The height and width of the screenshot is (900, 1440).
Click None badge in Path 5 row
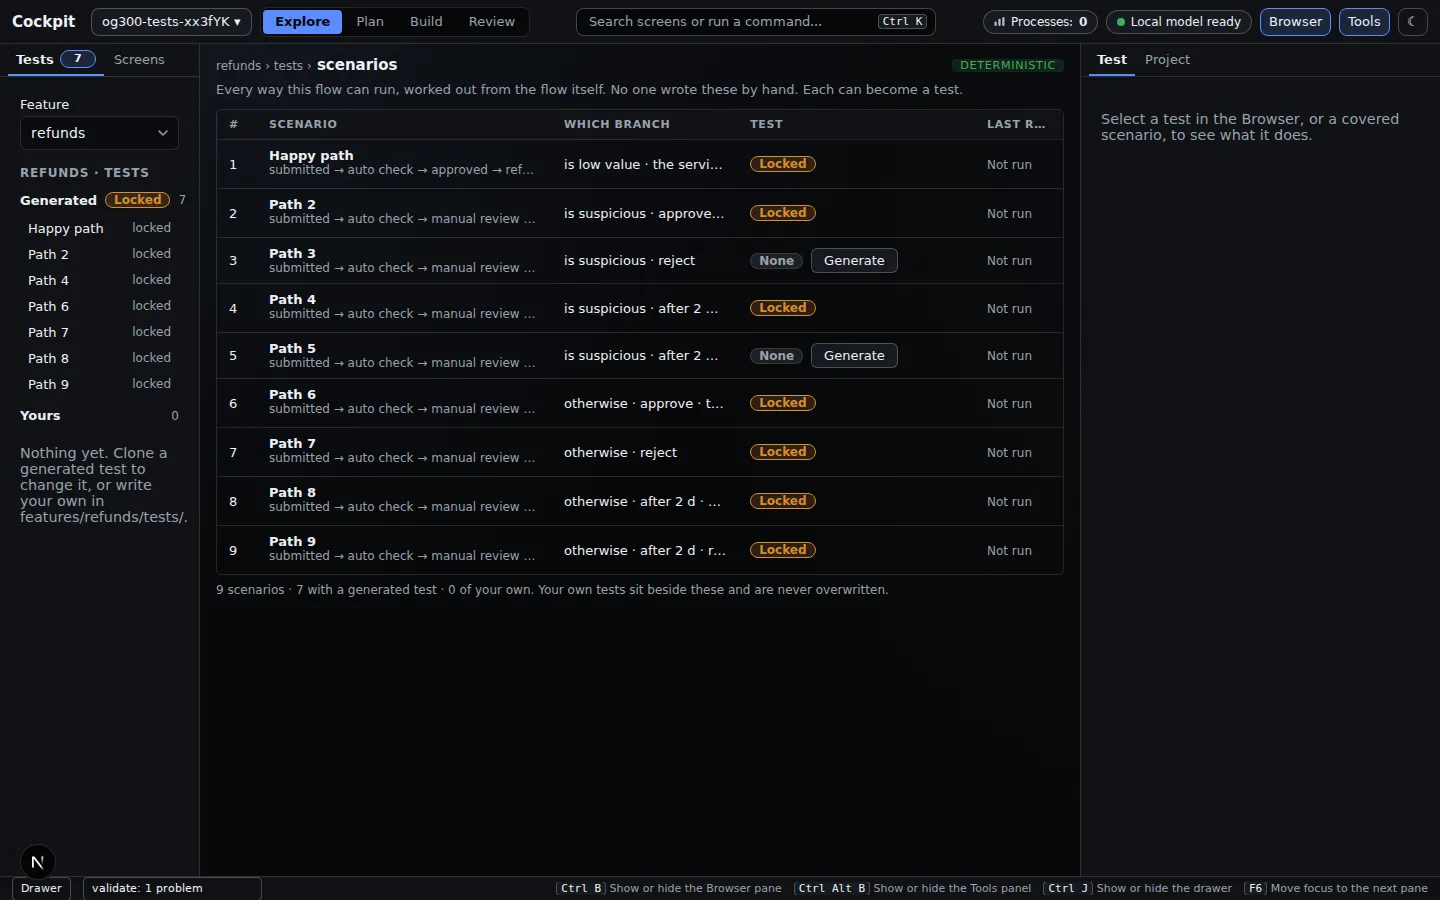[x=776, y=356]
